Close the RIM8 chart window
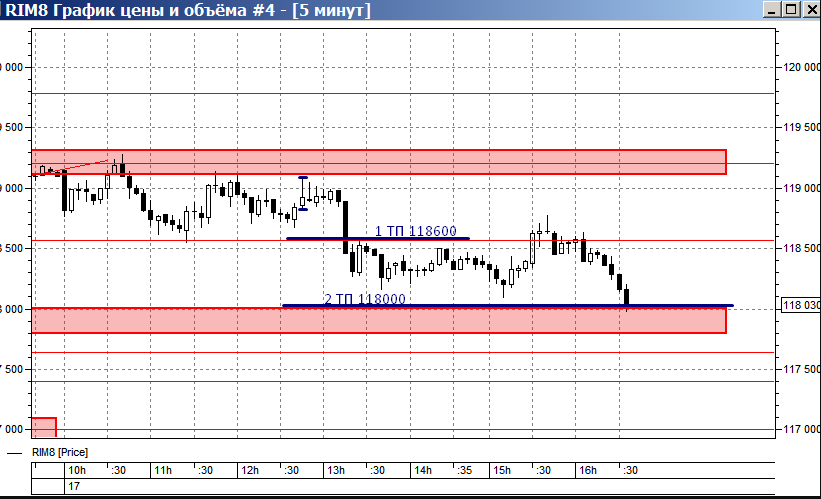The height and width of the screenshot is (499, 821). tap(812, 9)
